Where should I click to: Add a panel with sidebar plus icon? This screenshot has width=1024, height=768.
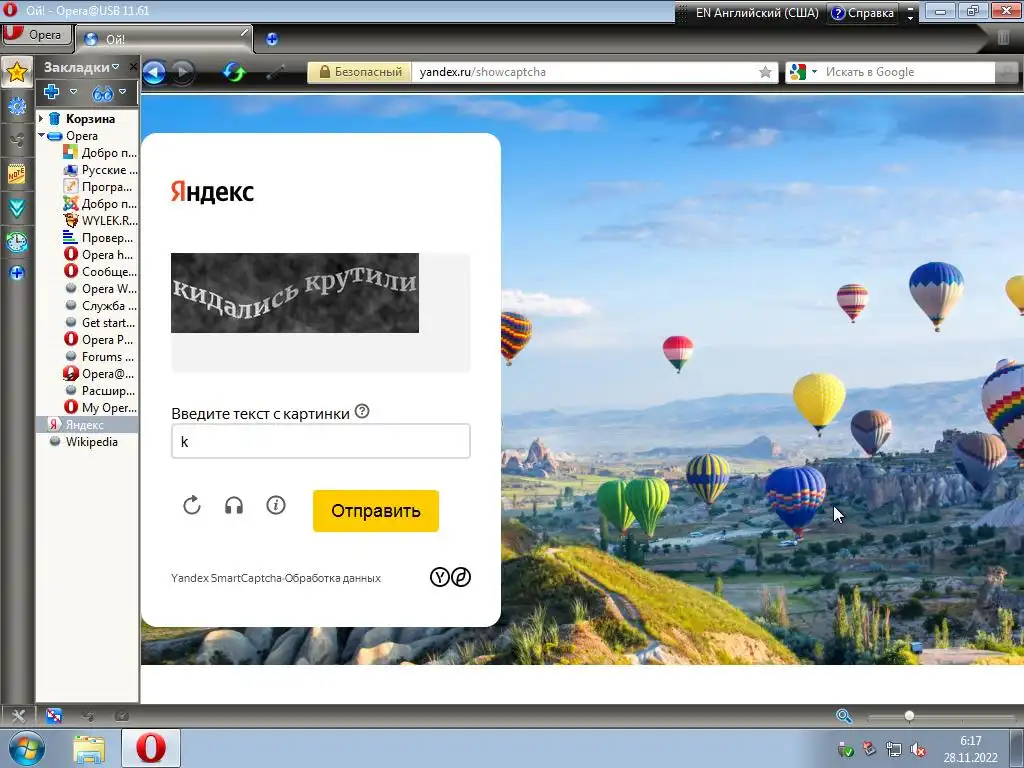click(17, 272)
